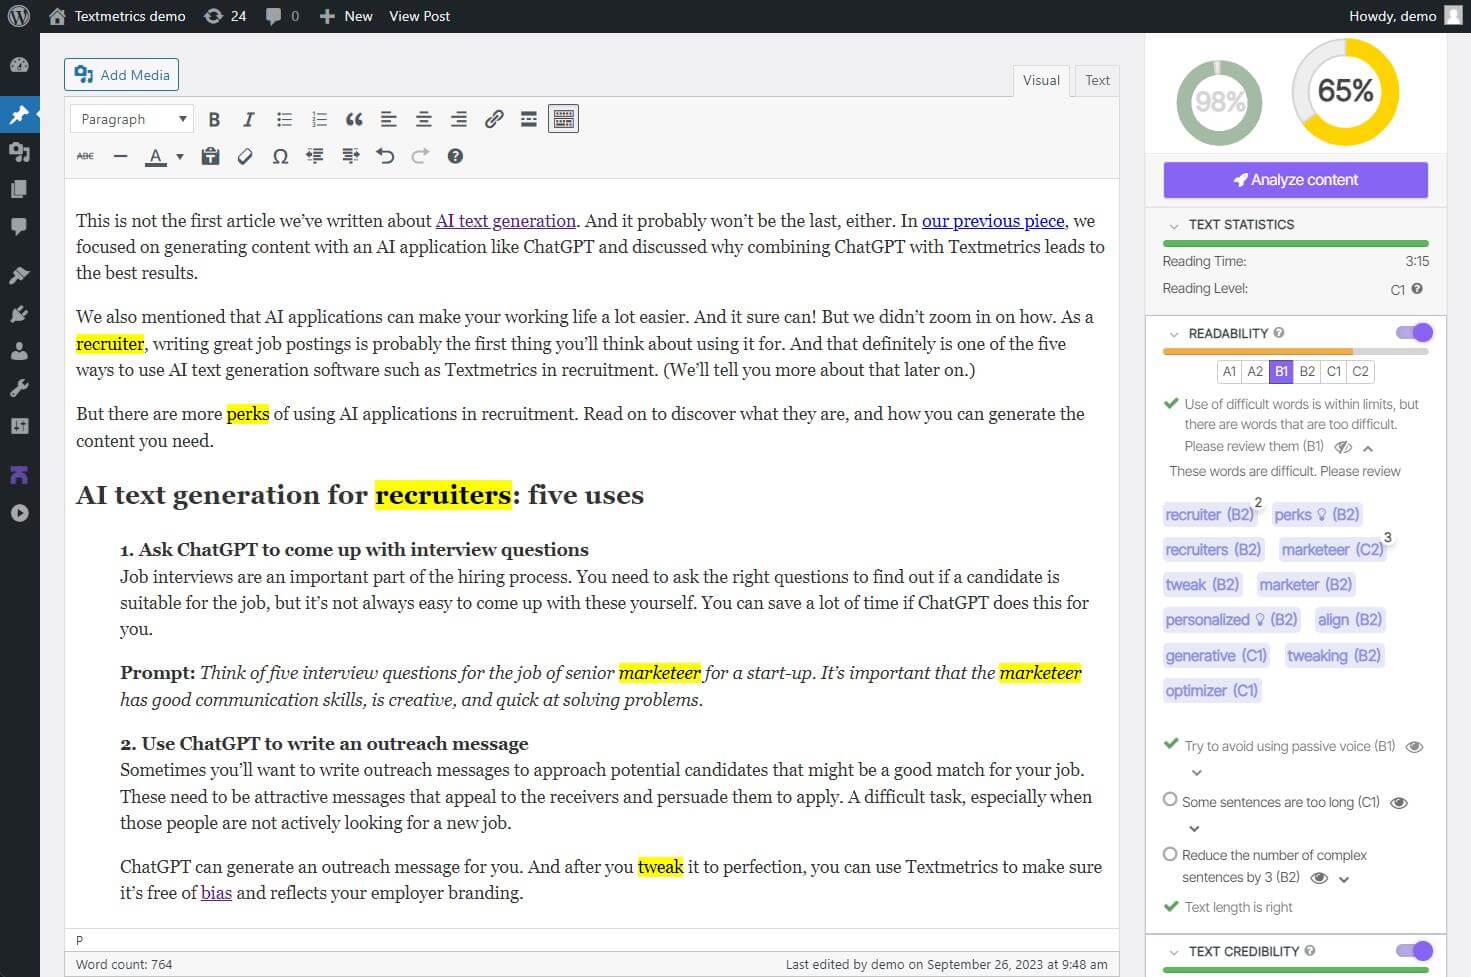Click the Clear formatting eraser icon
This screenshot has height=977, width=1471.
(245, 157)
